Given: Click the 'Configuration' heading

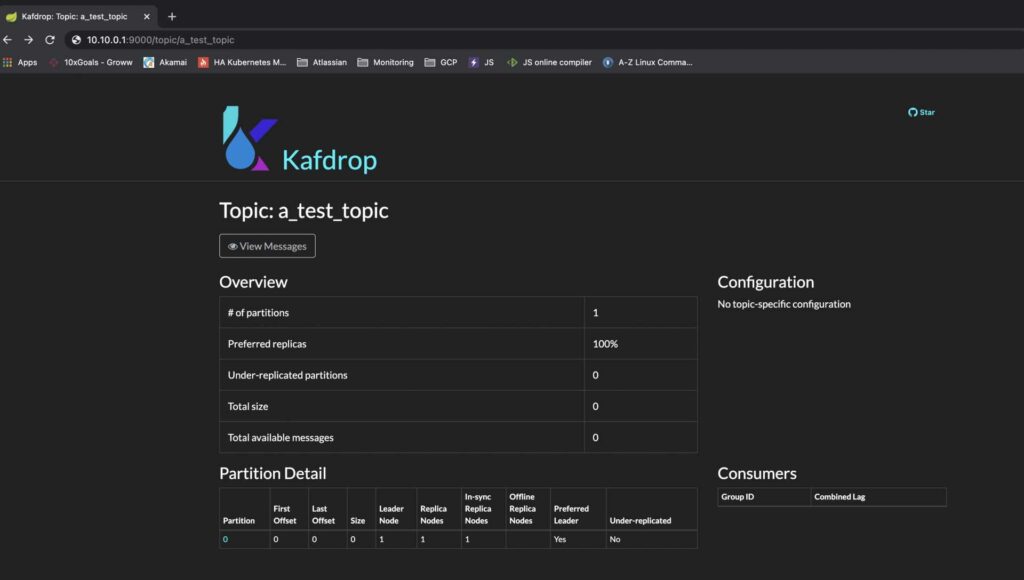Looking at the screenshot, I should click(765, 282).
